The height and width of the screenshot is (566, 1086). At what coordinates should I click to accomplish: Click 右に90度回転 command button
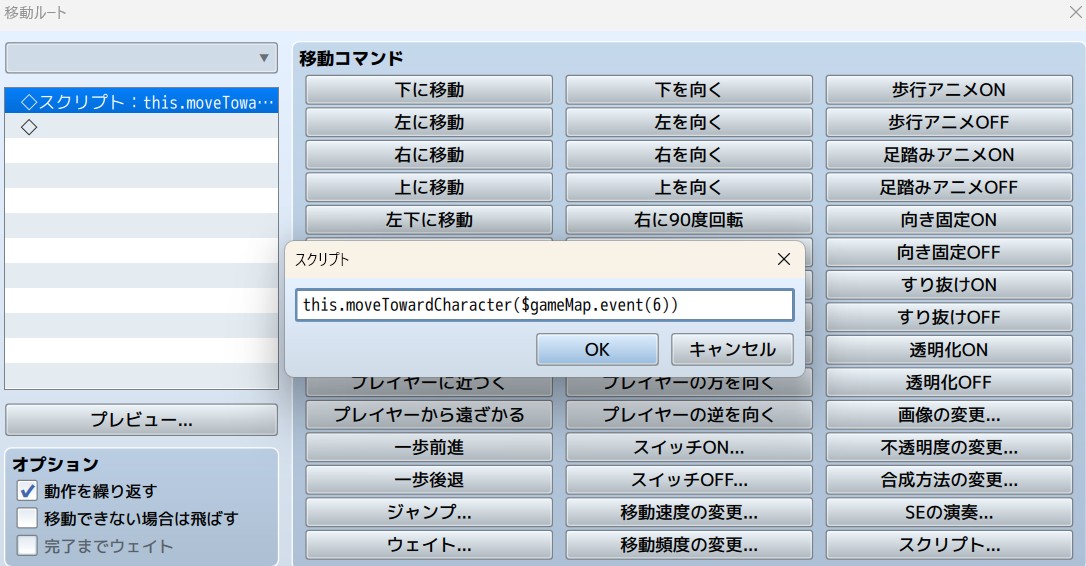click(689, 220)
